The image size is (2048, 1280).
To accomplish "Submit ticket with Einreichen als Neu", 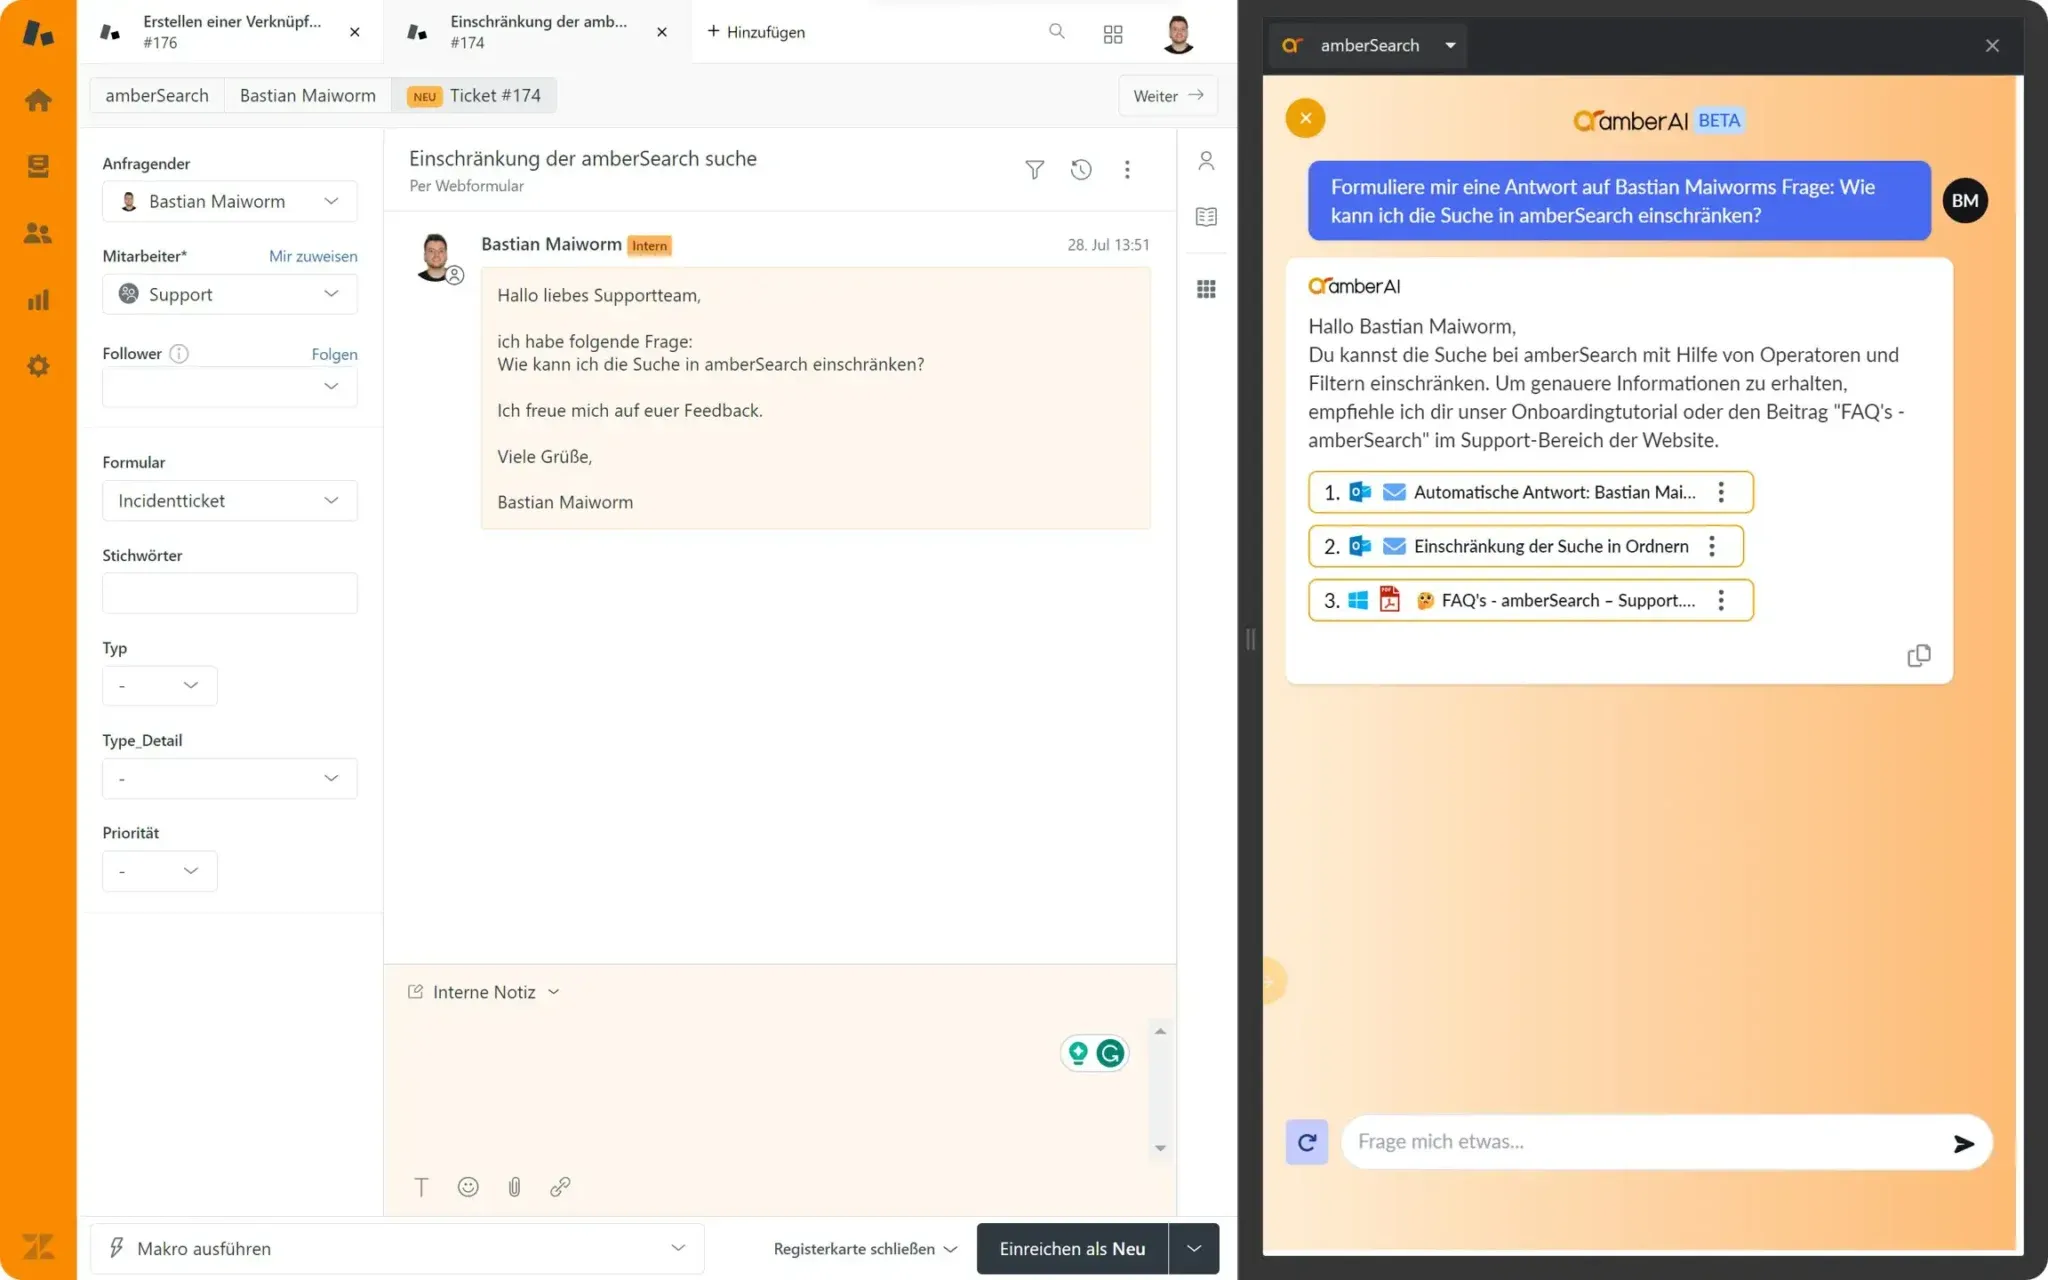I will click(x=1071, y=1248).
